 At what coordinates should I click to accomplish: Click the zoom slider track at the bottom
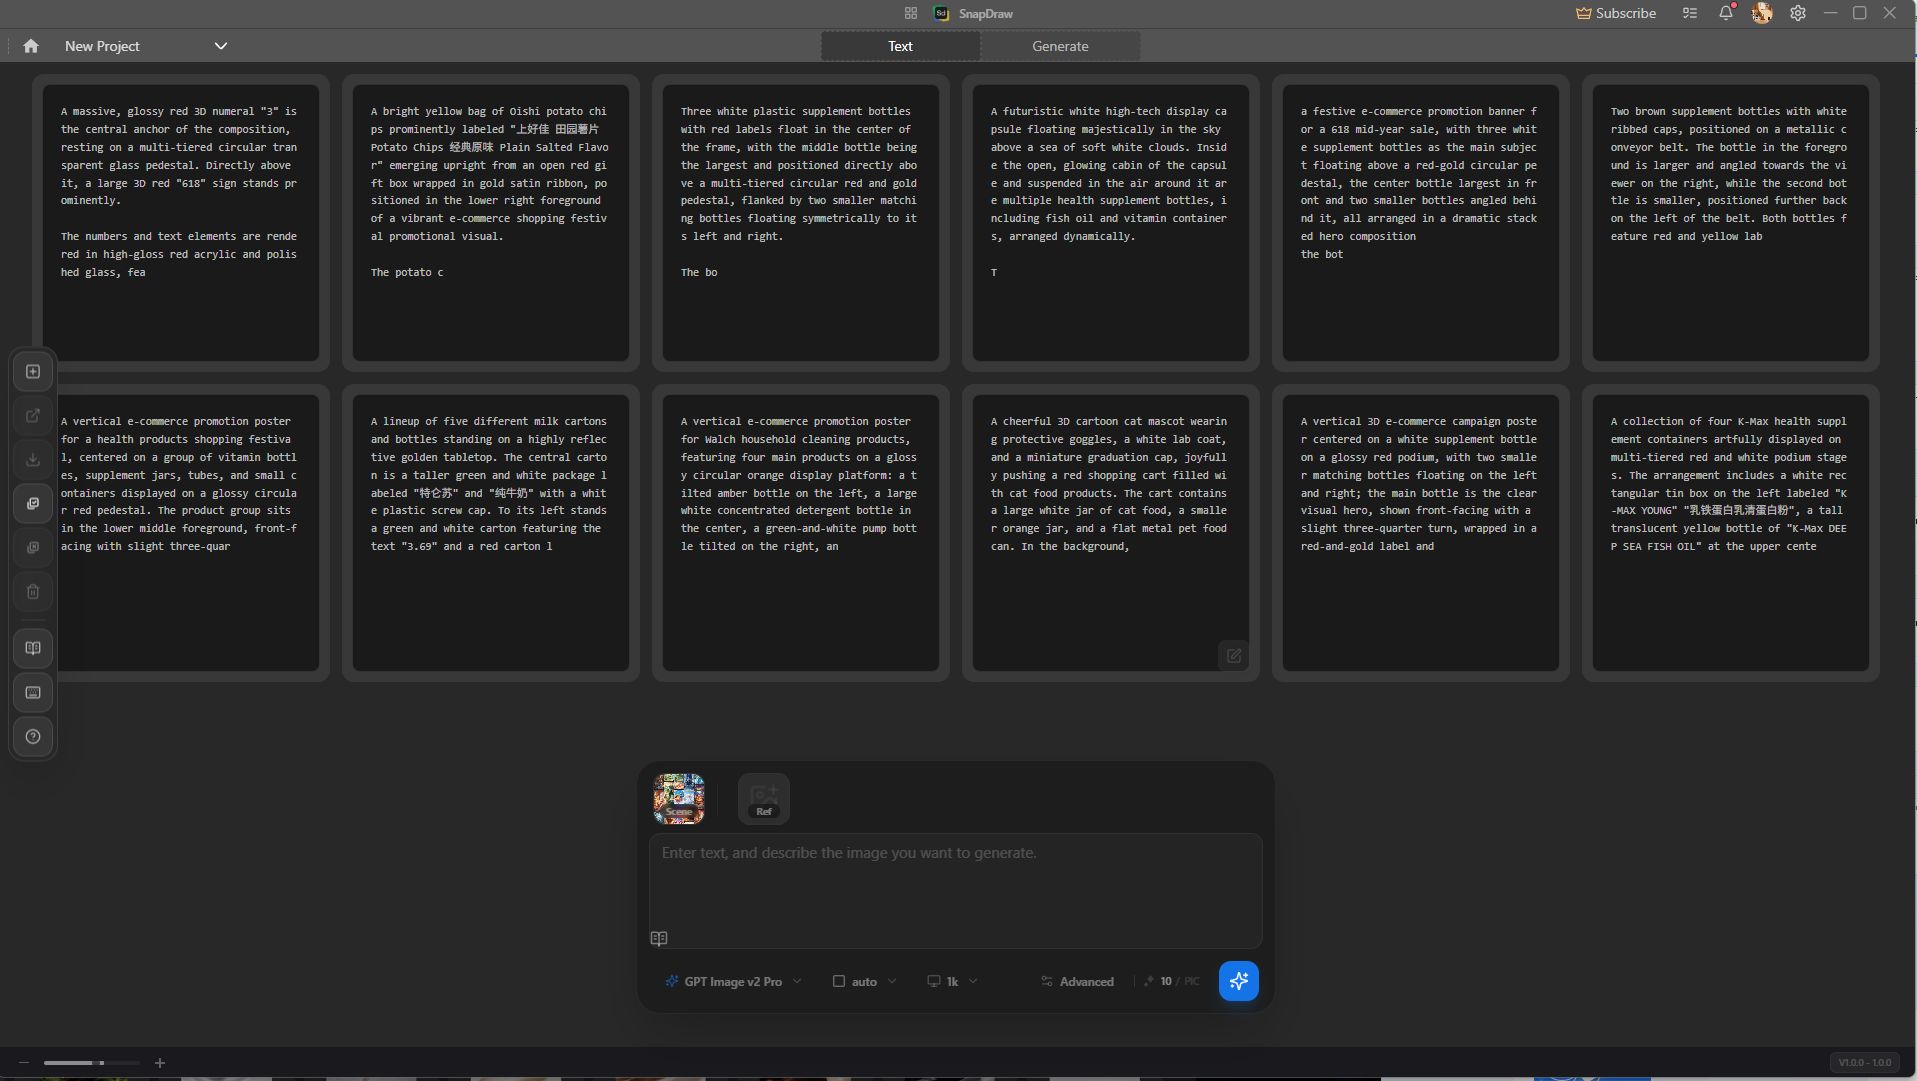(91, 1063)
